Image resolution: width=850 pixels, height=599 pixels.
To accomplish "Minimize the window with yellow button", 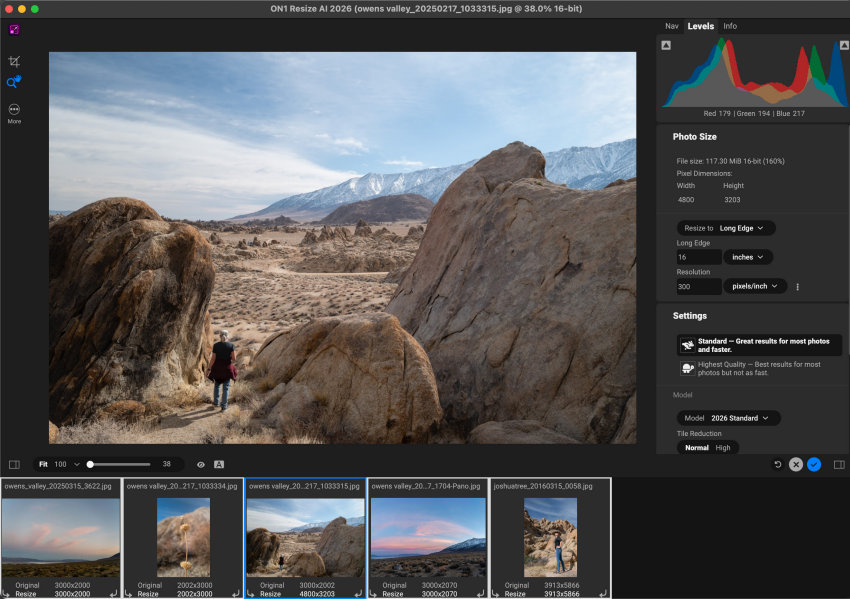I will tap(22, 9).
